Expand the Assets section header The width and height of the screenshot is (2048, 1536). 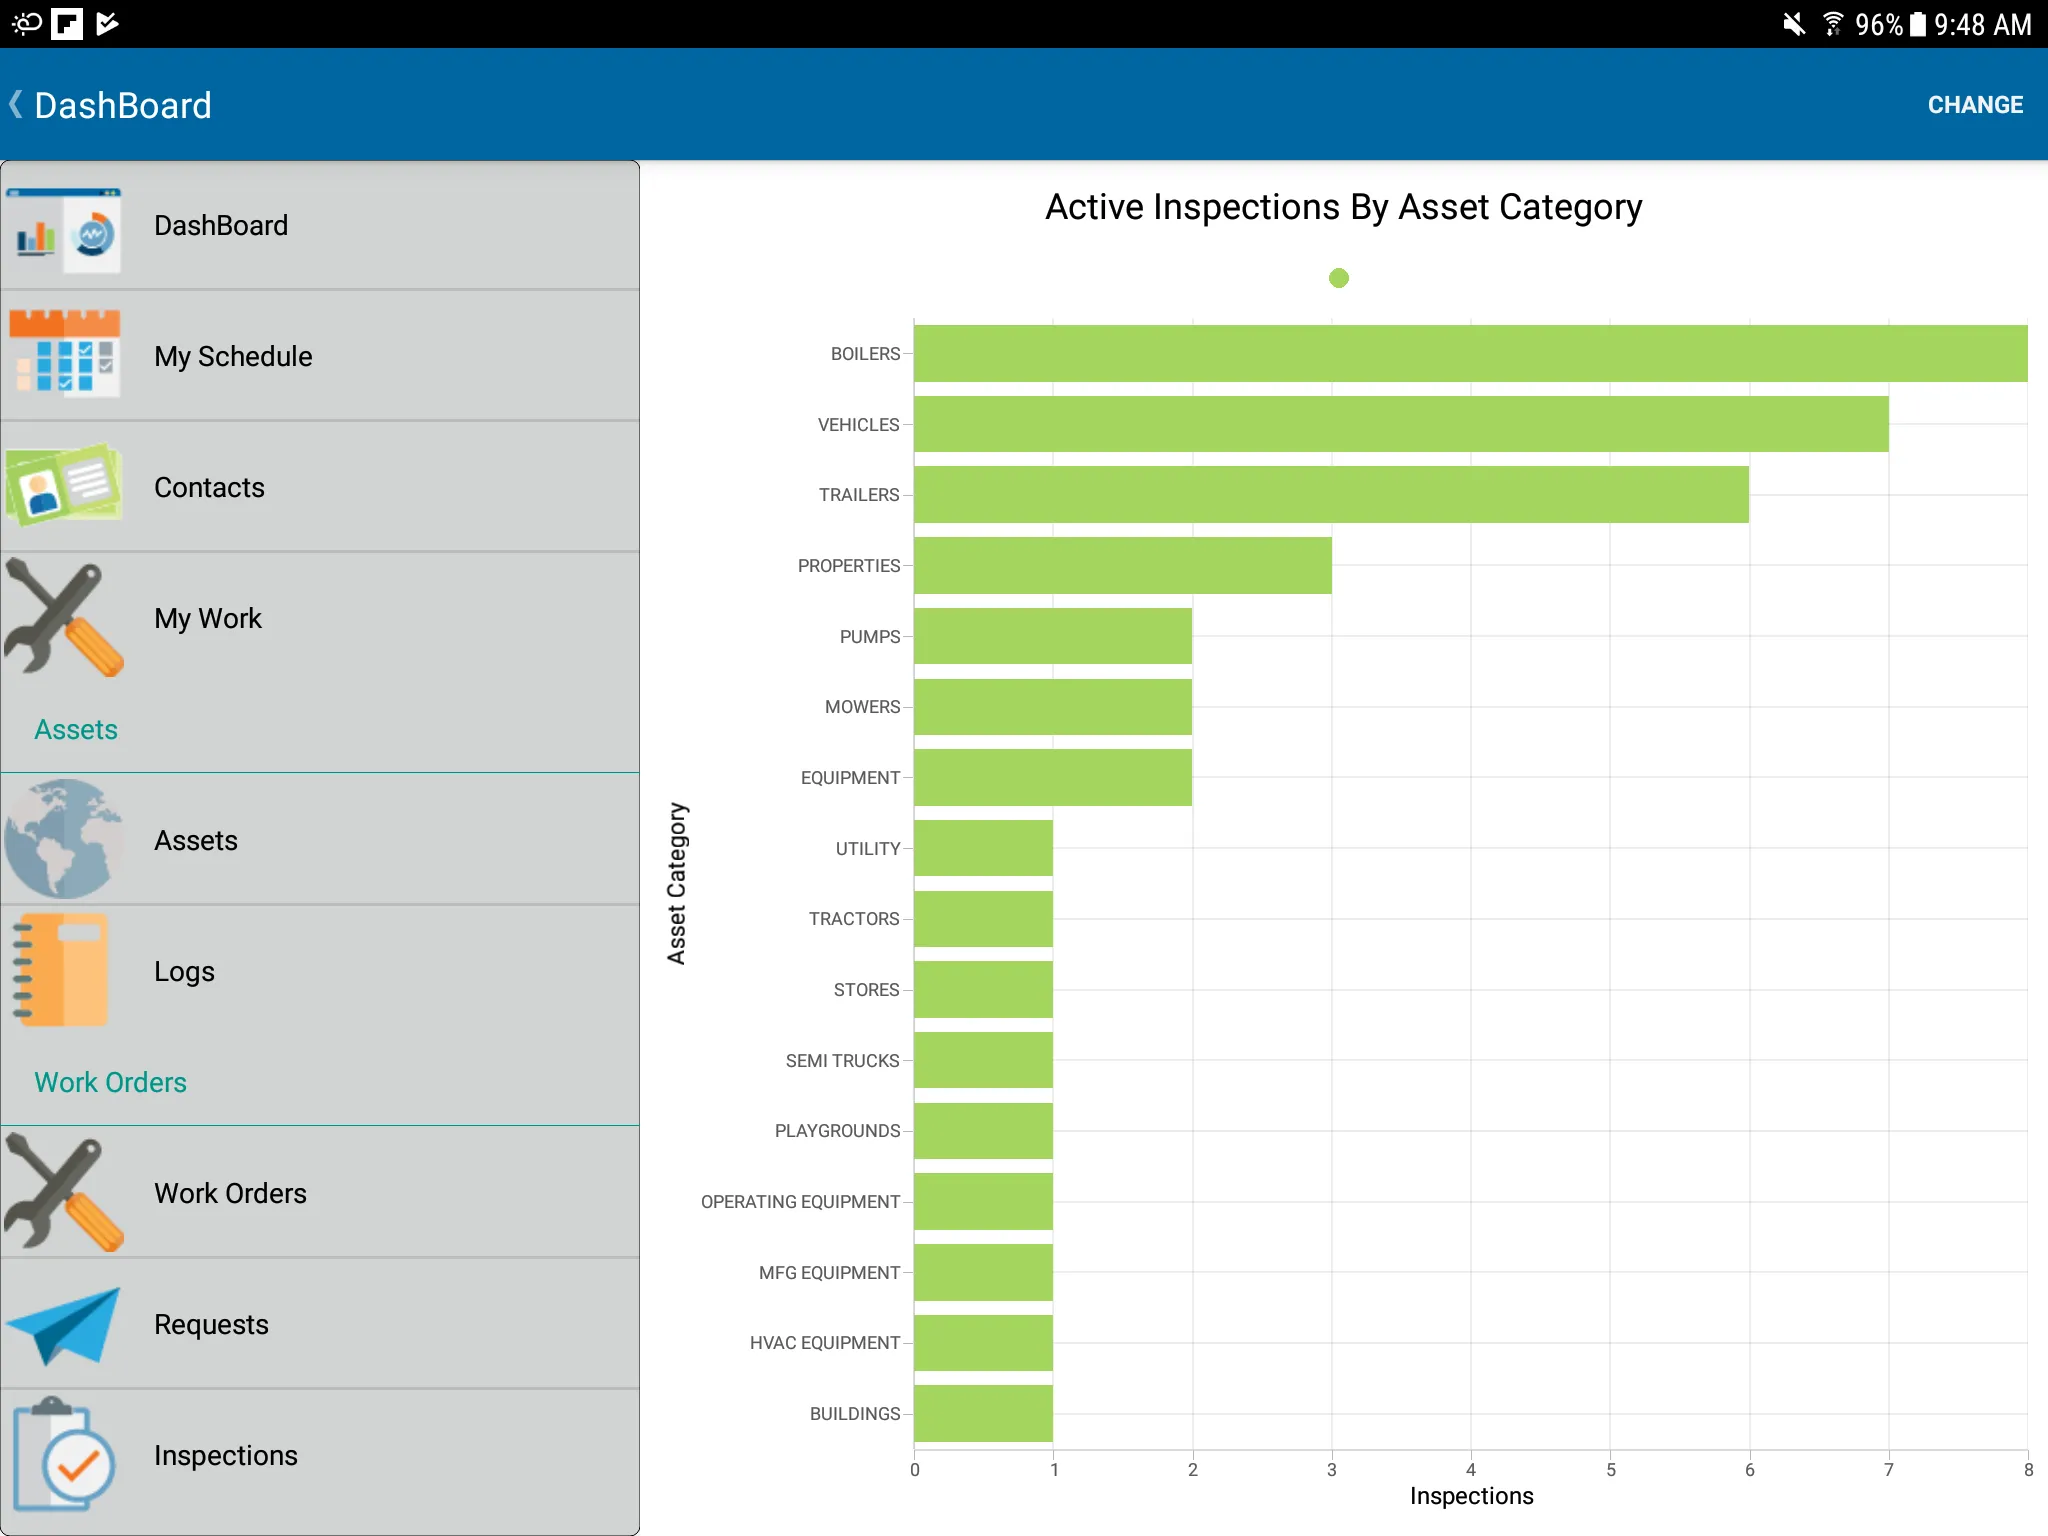pos(76,729)
